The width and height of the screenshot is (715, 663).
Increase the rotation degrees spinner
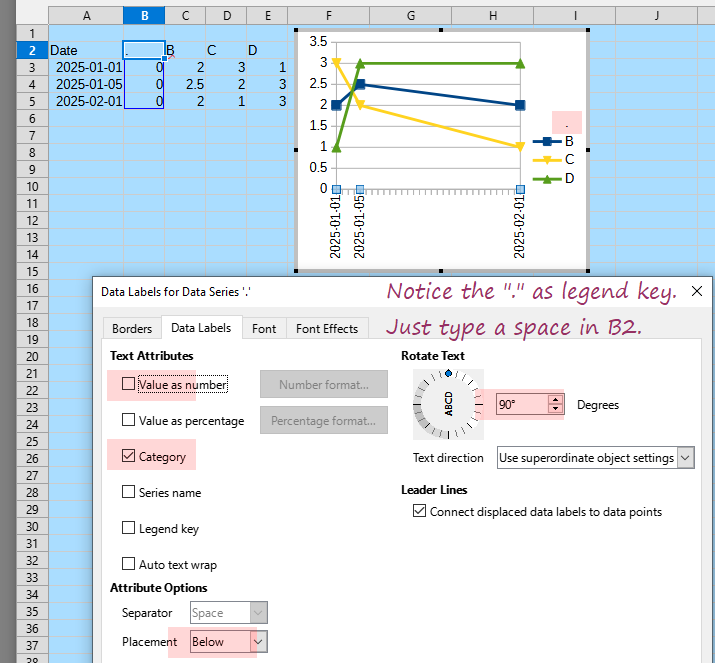555,400
